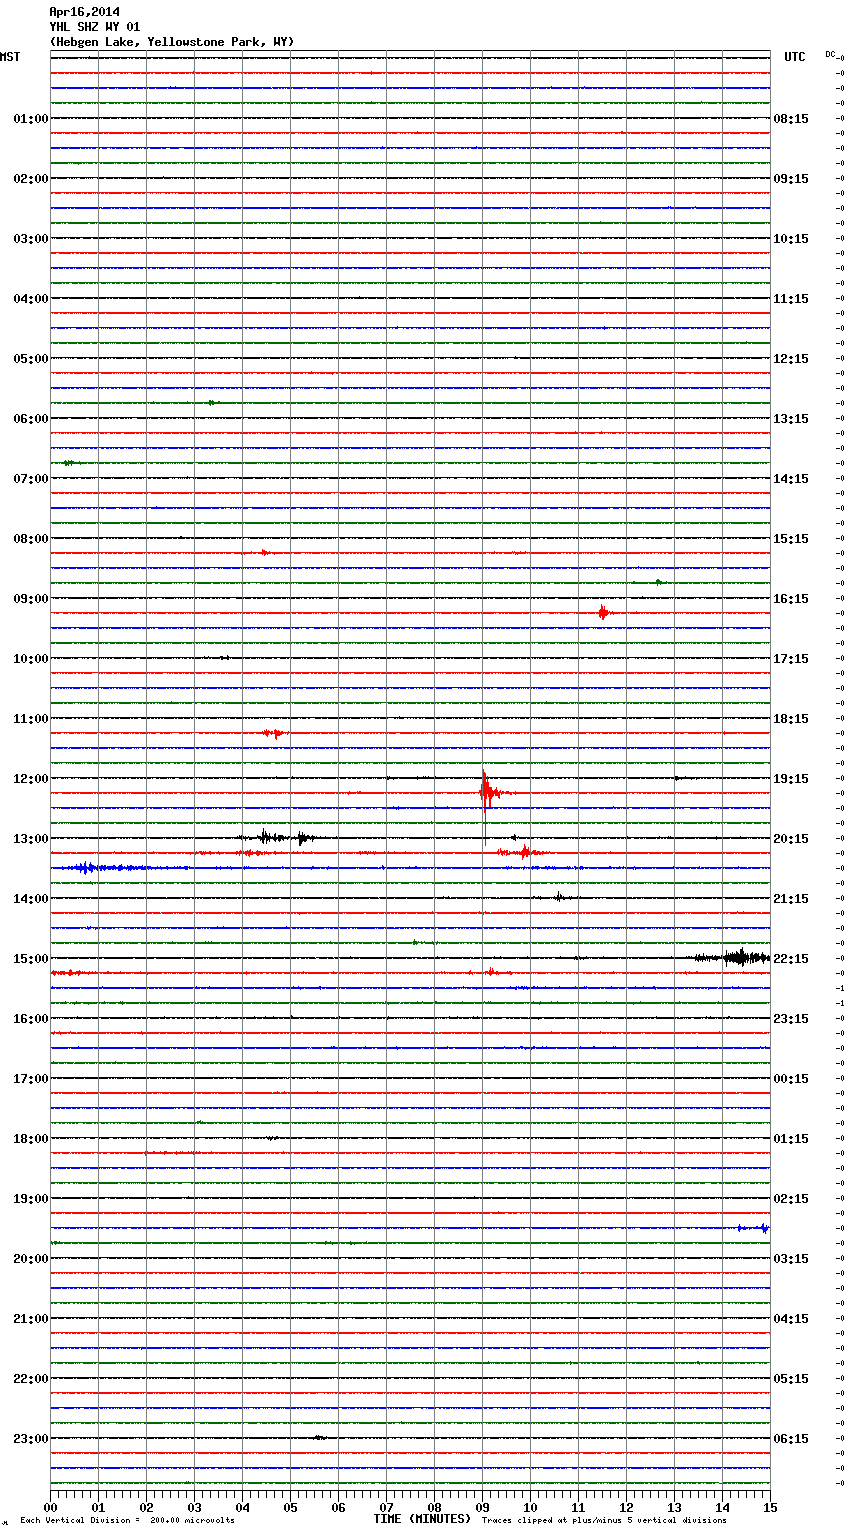
Task: Select the 22:15 UTC time label
Action: point(790,959)
